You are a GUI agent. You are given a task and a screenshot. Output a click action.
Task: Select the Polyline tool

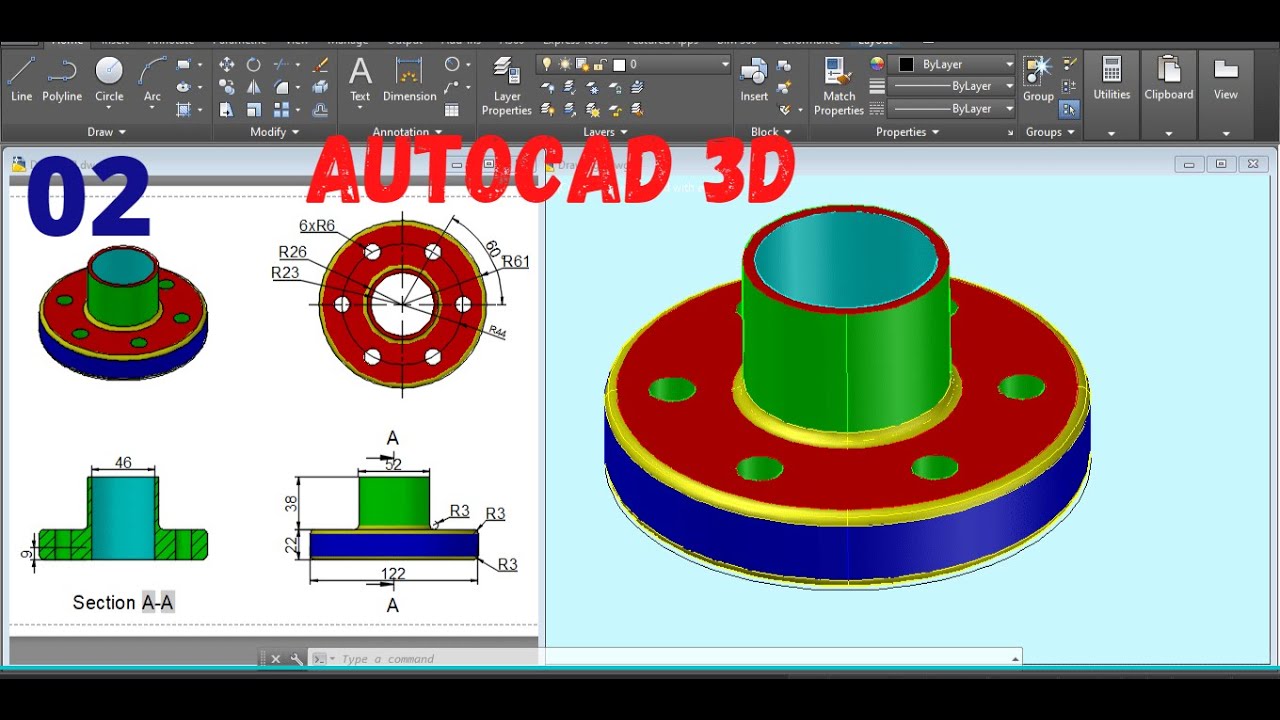click(62, 79)
